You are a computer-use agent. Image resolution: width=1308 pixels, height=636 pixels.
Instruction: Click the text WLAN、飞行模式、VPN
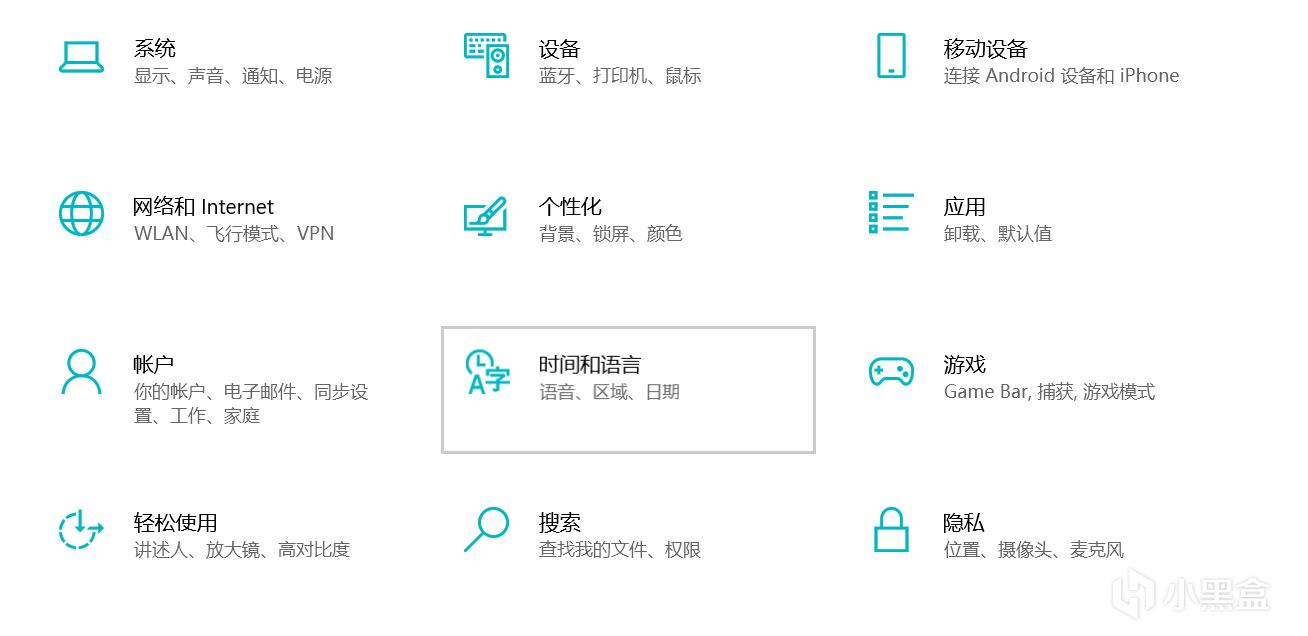tap(234, 234)
